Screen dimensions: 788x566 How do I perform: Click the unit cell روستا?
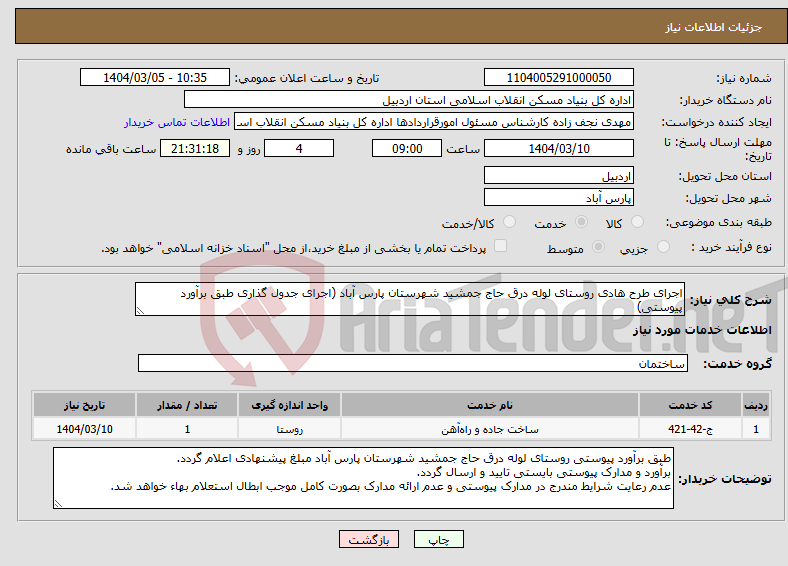[289, 429]
